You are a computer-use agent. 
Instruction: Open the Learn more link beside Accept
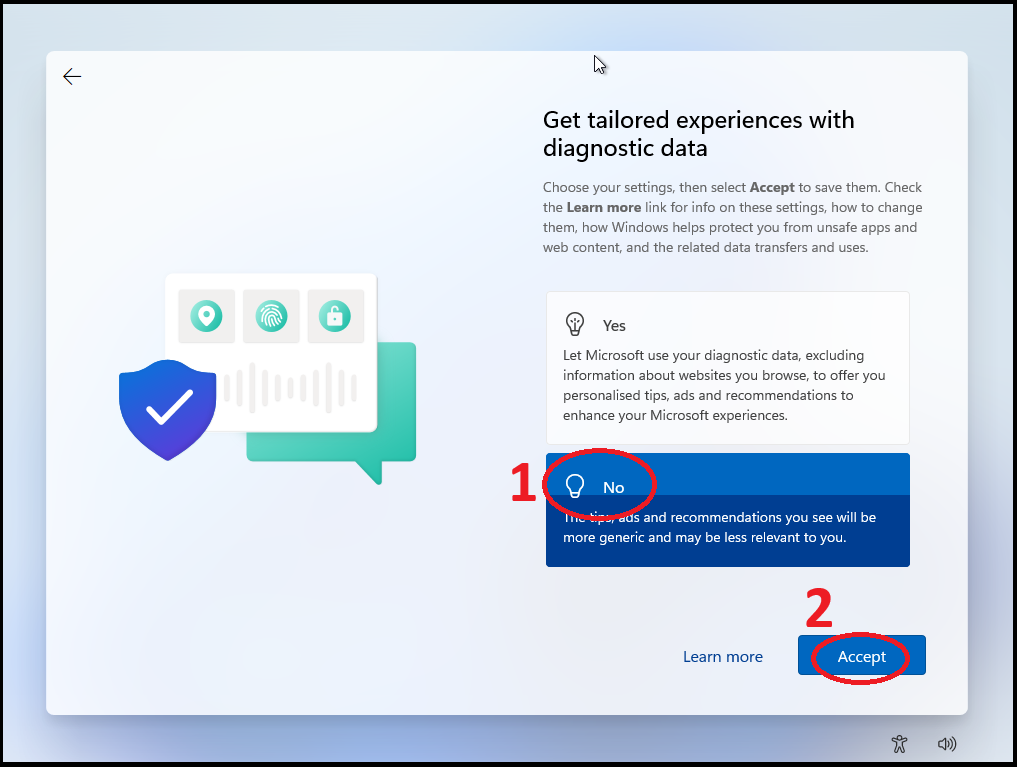pos(722,657)
